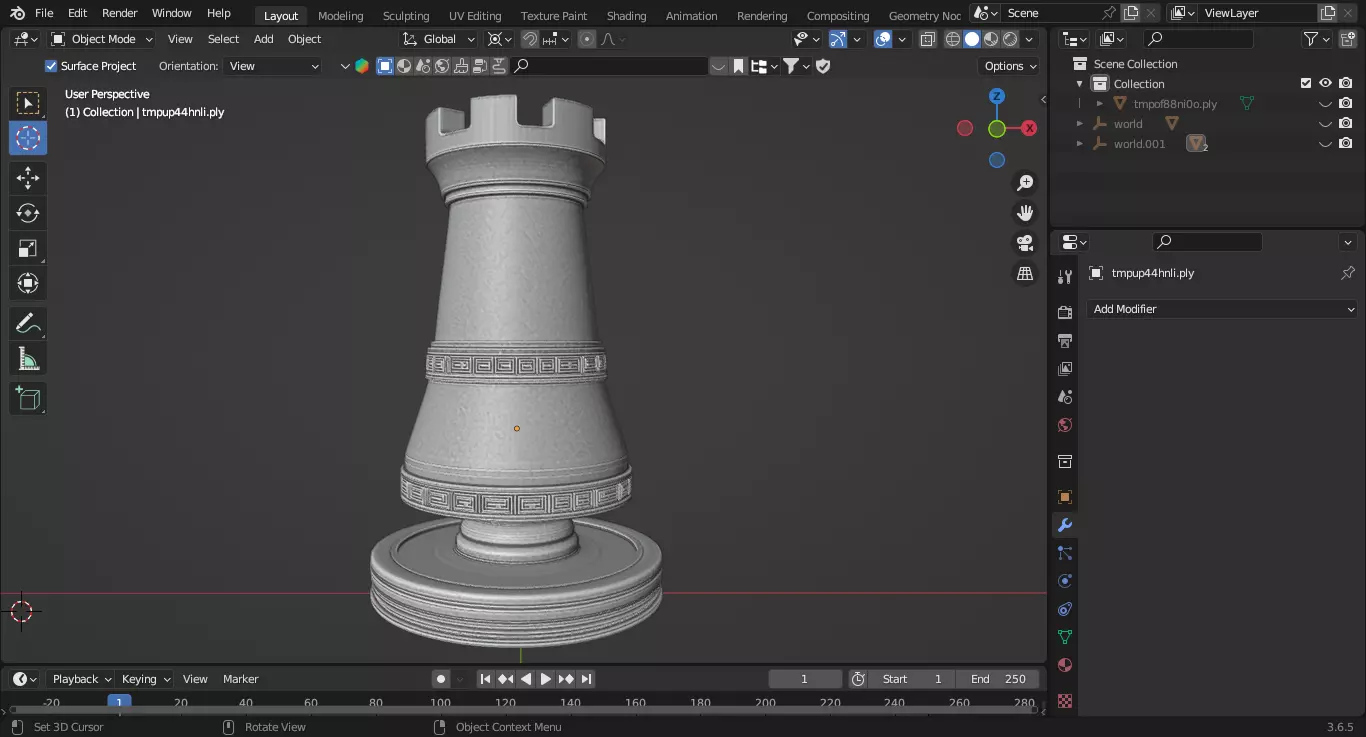The height and width of the screenshot is (737, 1366).
Task: Open the Output properties printer tab
Action: (1064, 341)
